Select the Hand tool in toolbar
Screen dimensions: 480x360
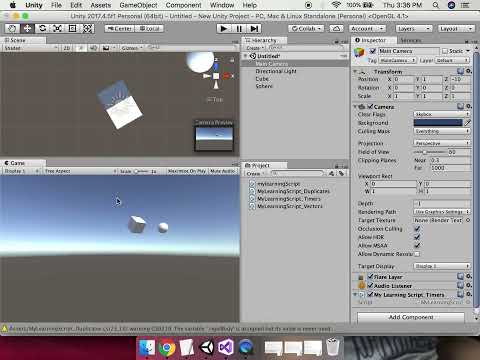click(x=12, y=29)
